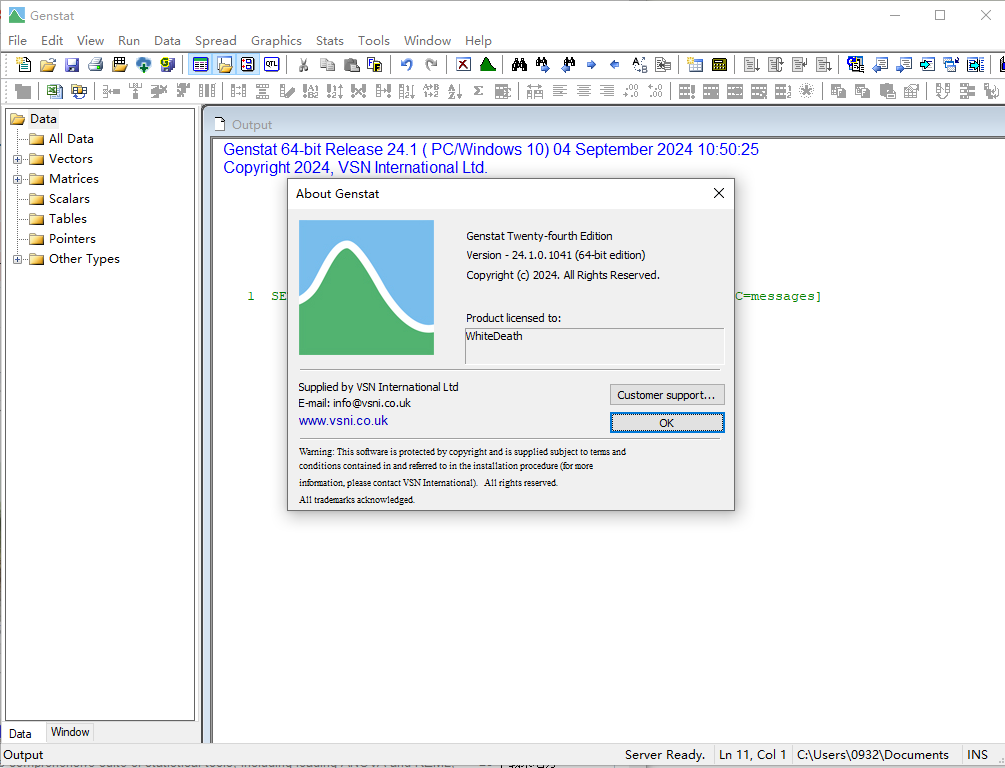Click the new spreadsheet grid icon
The image size is (1005, 768).
pos(695,65)
